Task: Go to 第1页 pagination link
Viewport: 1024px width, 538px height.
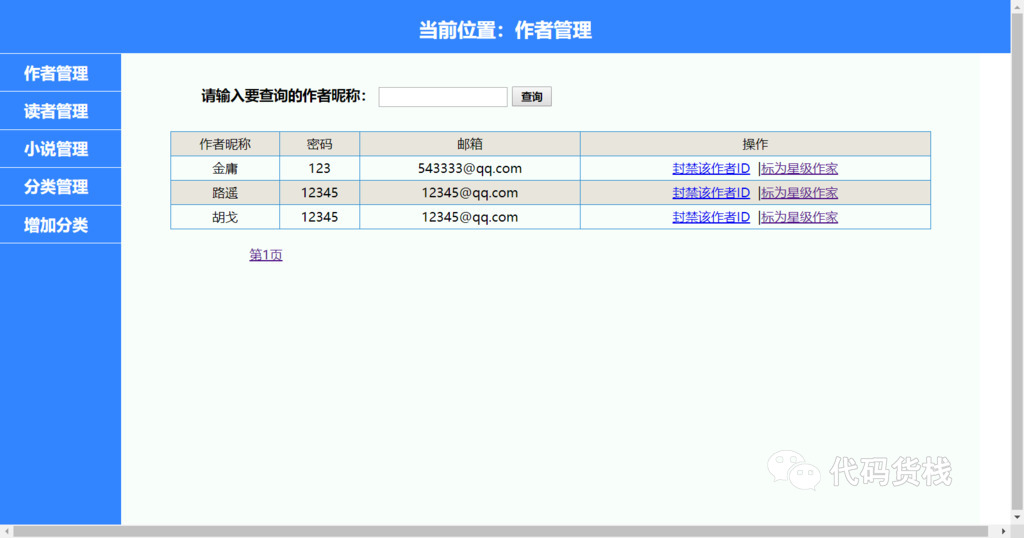Action: point(266,255)
